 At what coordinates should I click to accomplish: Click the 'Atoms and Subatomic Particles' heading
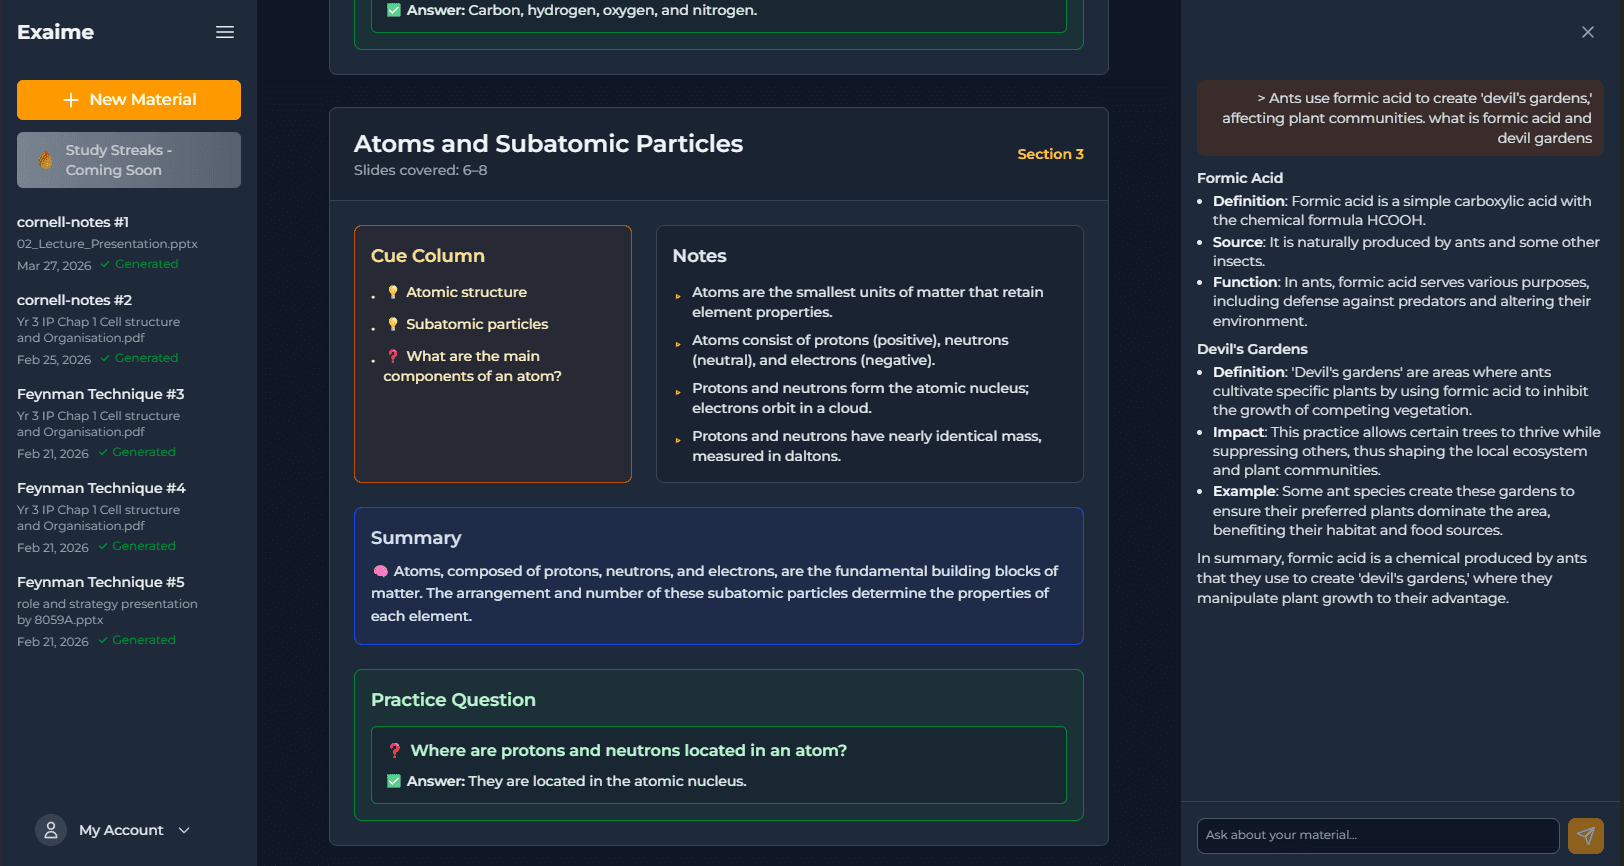coord(548,144)
